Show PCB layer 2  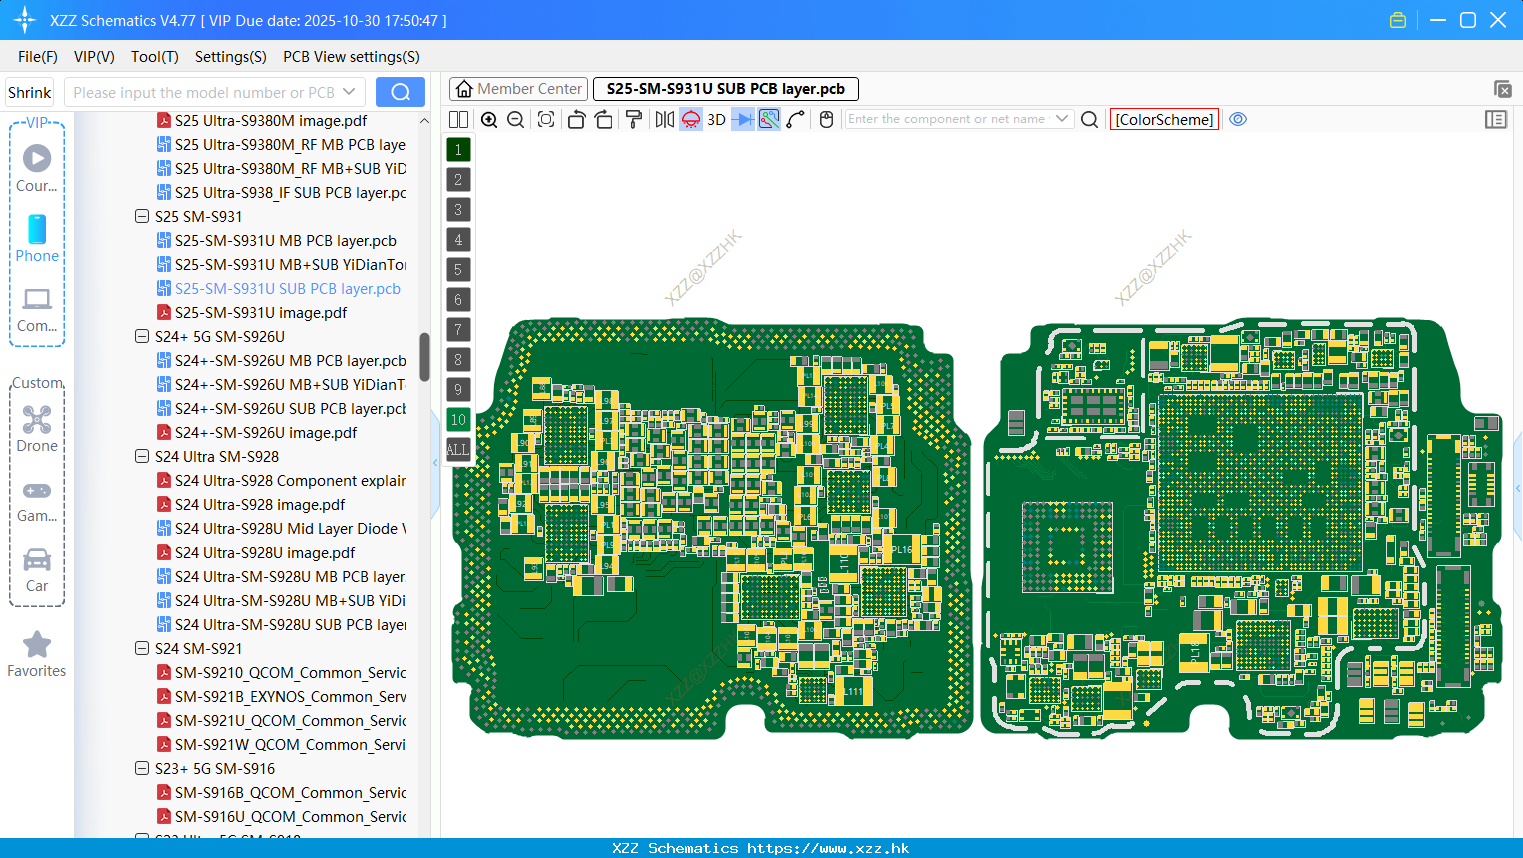tap(458, 179)
